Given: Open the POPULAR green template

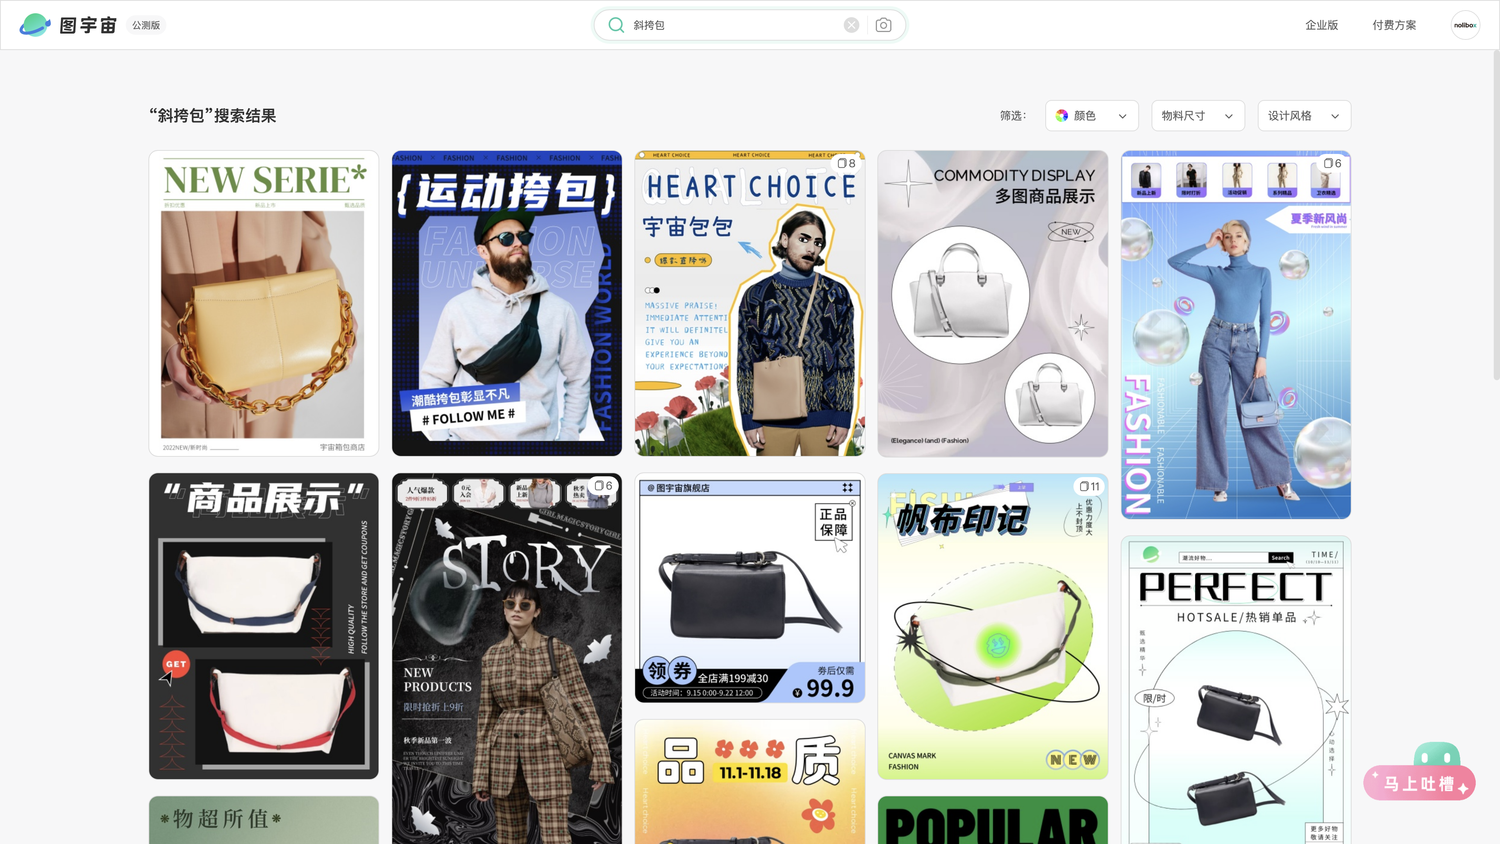Looking at the screenshot, I should [993, 820].
